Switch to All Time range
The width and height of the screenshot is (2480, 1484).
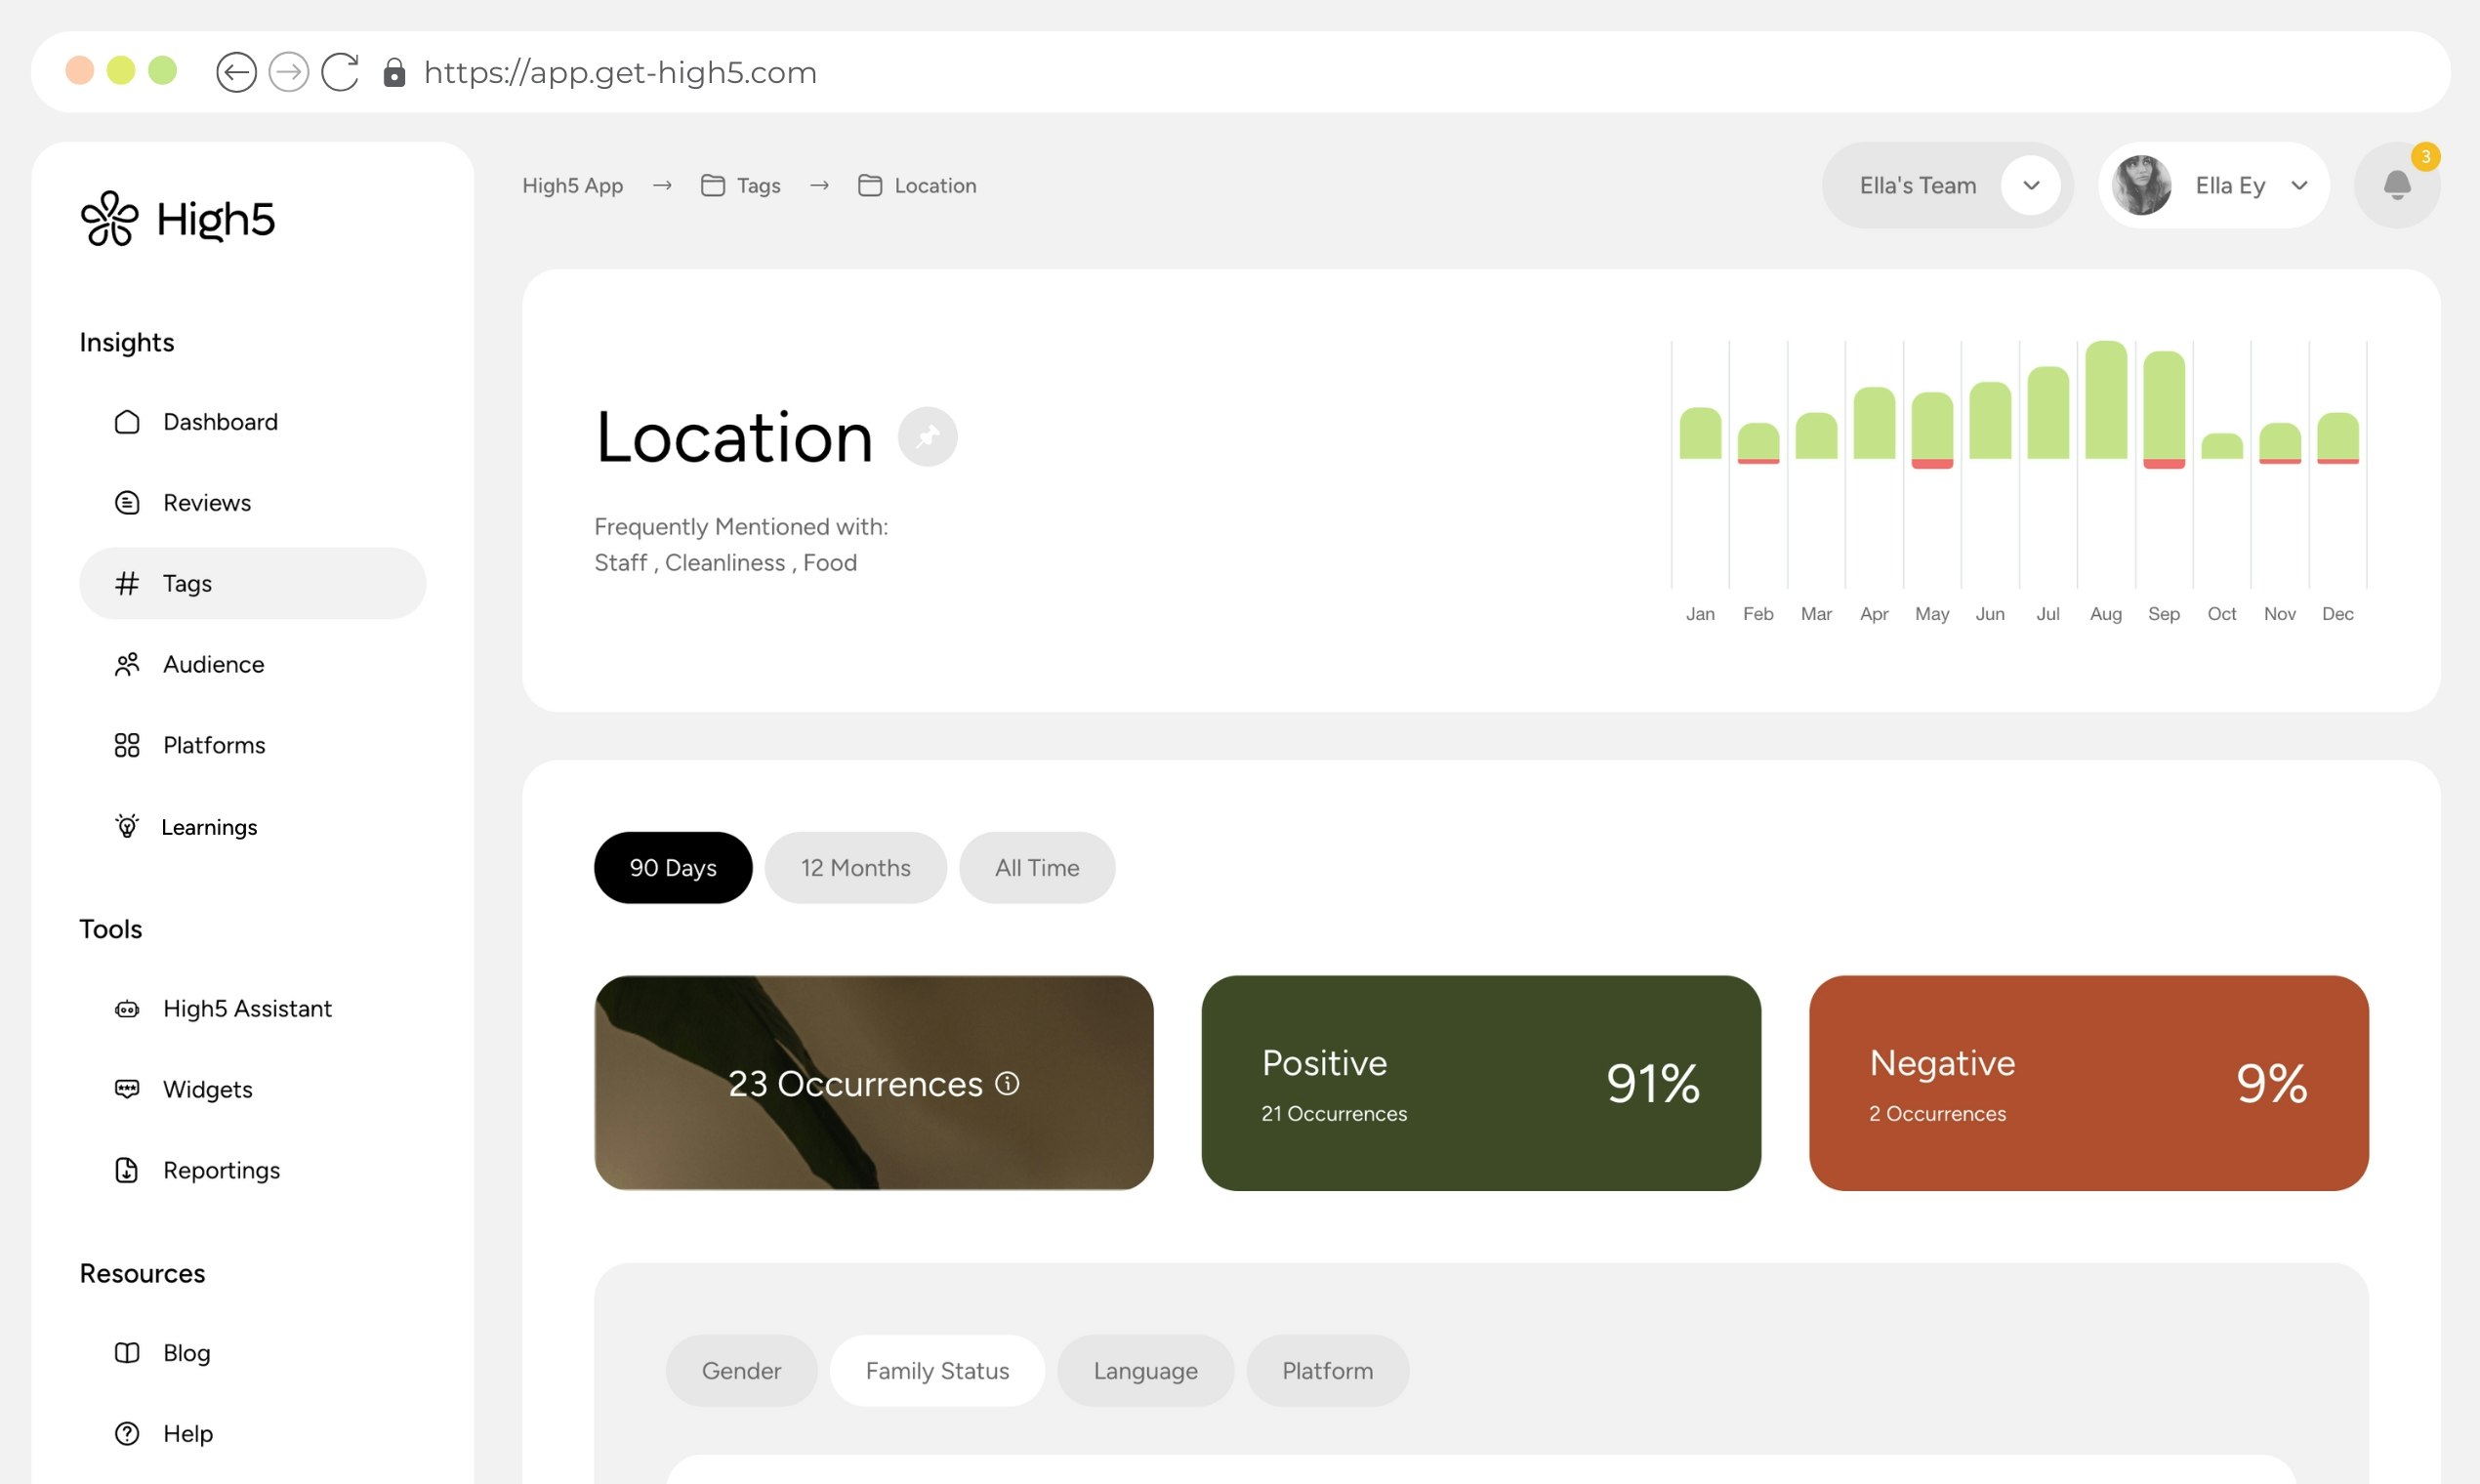[x=1036, y=867]
